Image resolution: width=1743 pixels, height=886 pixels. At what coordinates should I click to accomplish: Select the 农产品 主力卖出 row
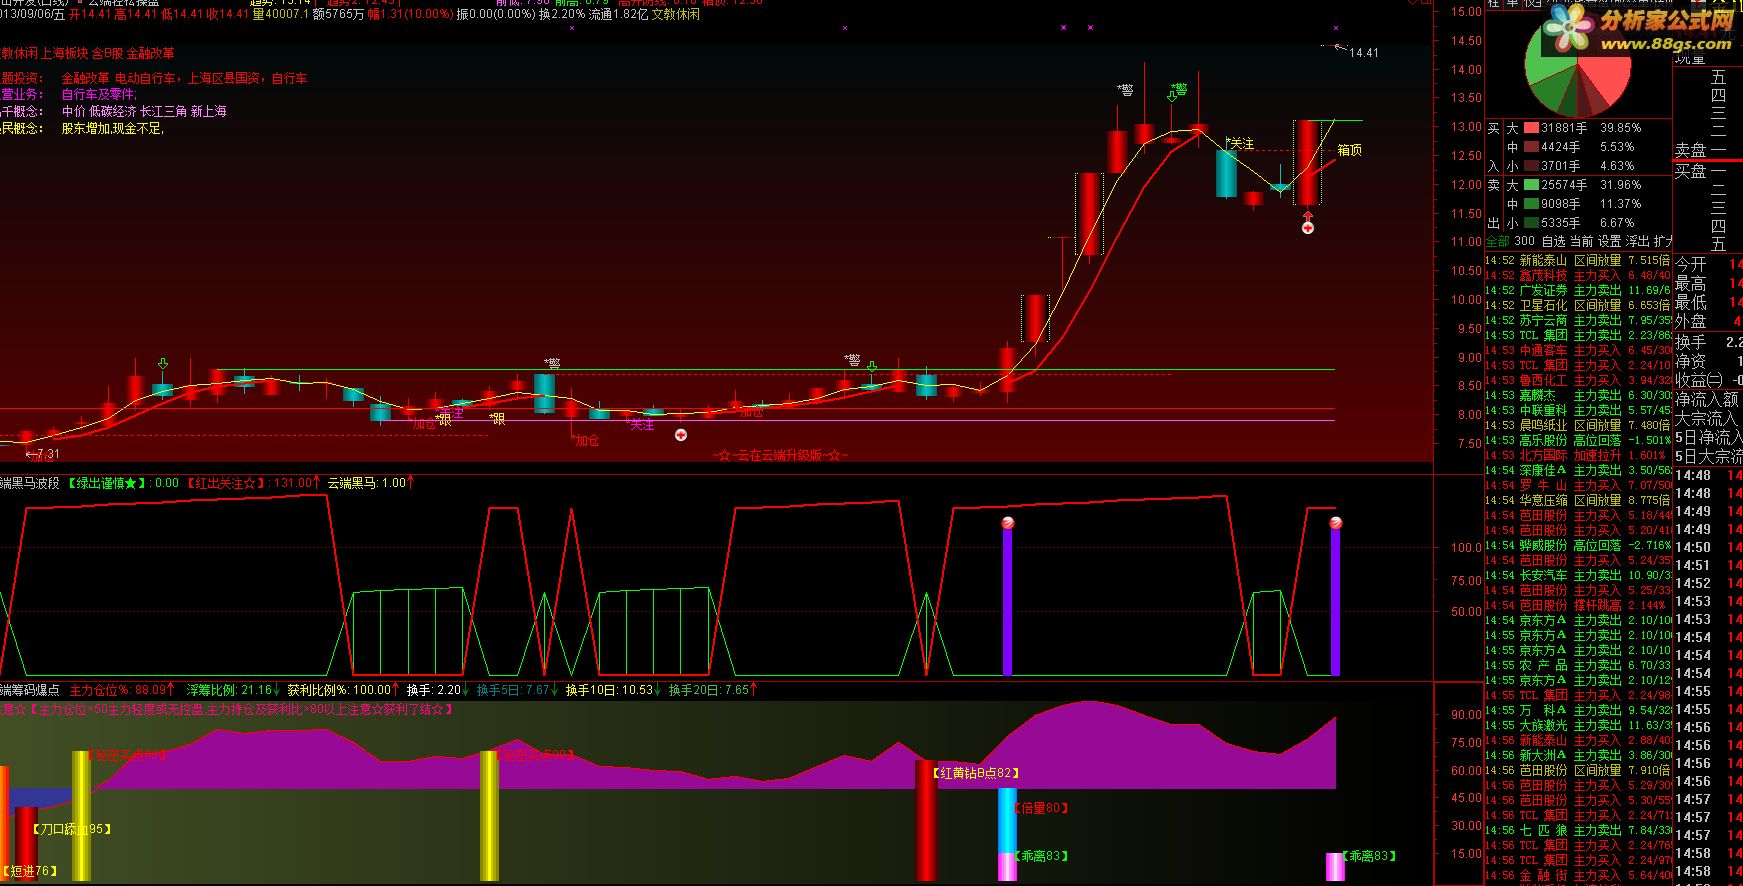point(1577,665)
